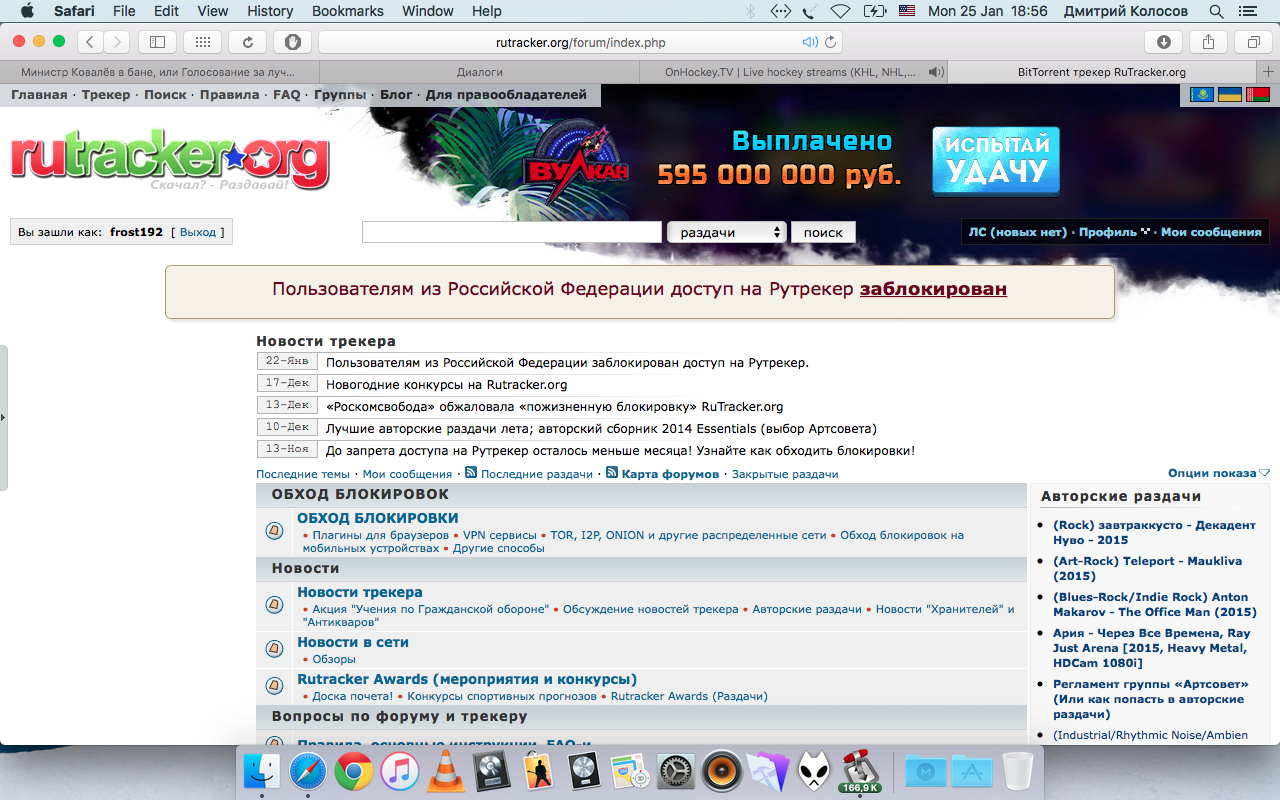Launch Google Chrome from the Dock
The image size is (1280, 800).
(354, 771)
